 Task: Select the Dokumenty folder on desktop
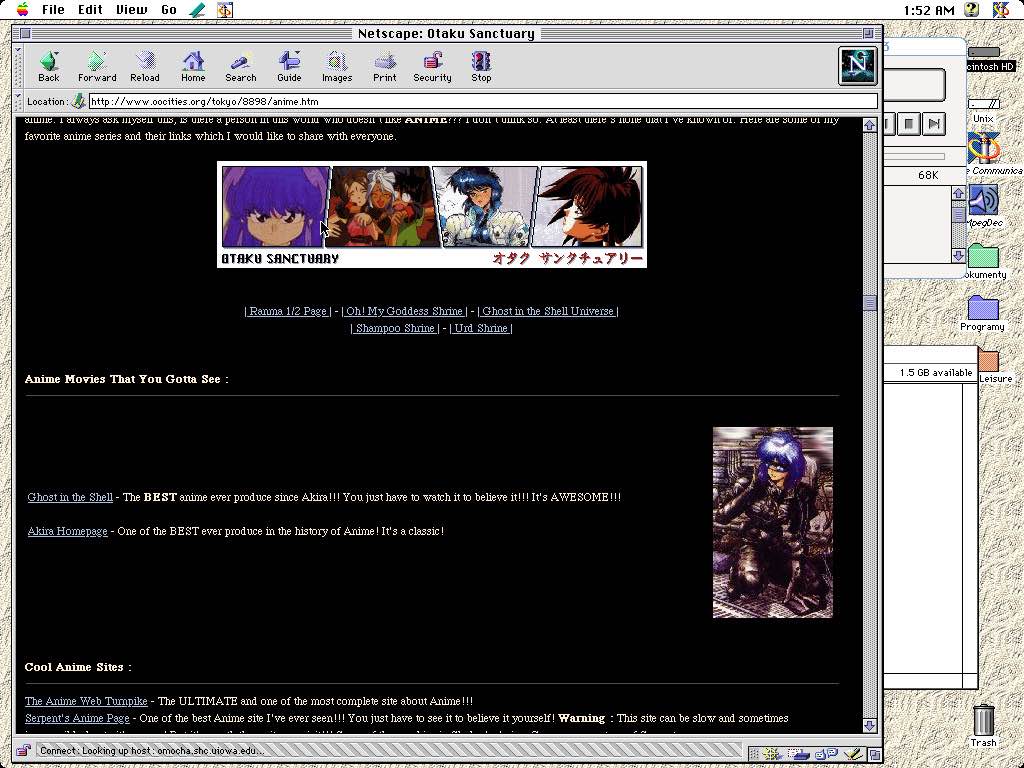984,260
